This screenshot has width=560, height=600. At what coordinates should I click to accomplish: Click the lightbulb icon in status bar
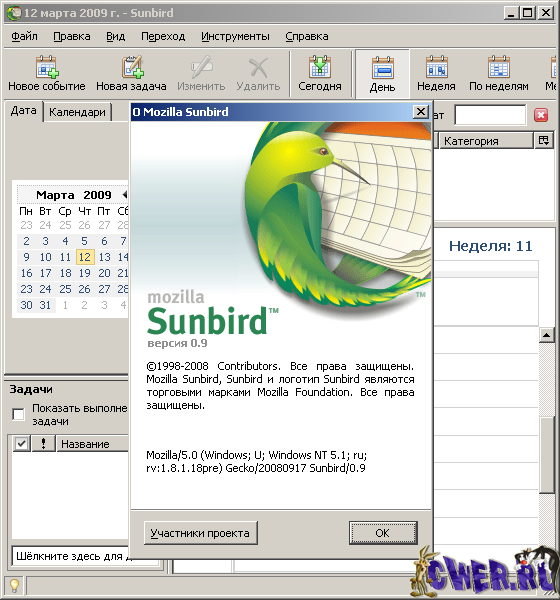(x=14, y=585)
